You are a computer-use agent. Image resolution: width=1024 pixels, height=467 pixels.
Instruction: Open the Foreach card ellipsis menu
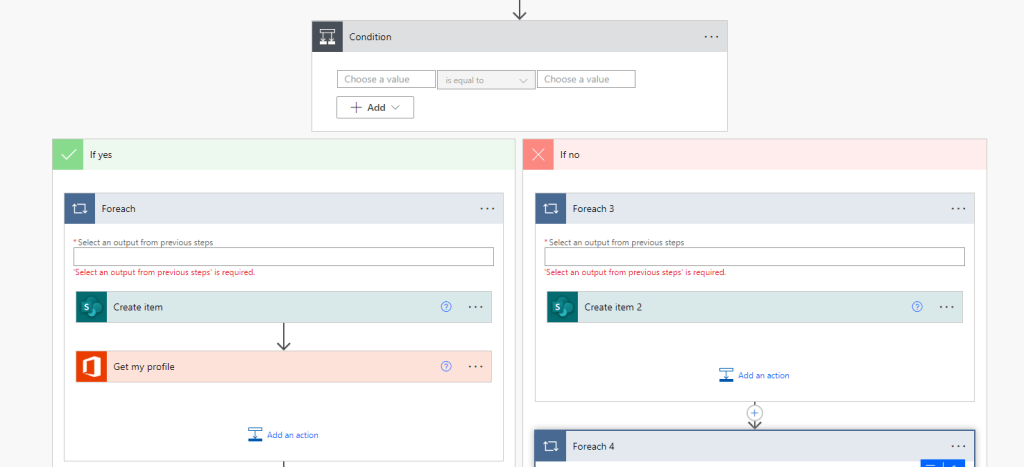[487, 209]
